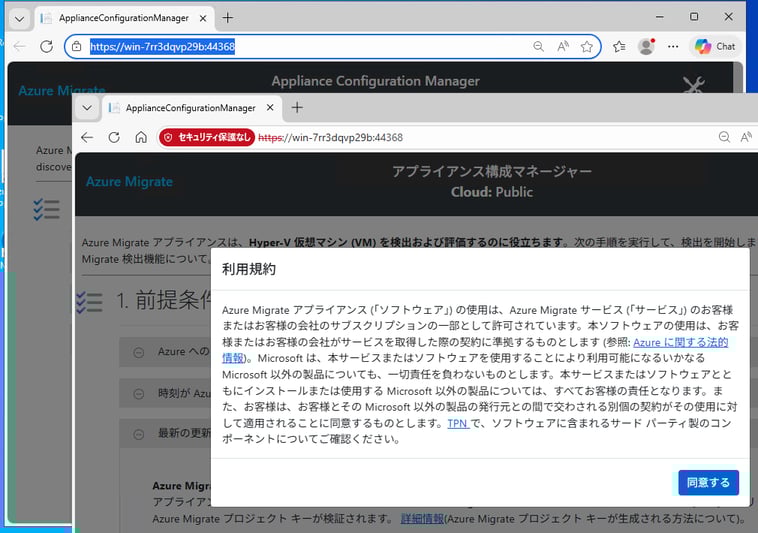Click the アプライアンス構成マネージャー title text
Image resolution: width=758 pixels, height=533 pixels.
[492, 171]
